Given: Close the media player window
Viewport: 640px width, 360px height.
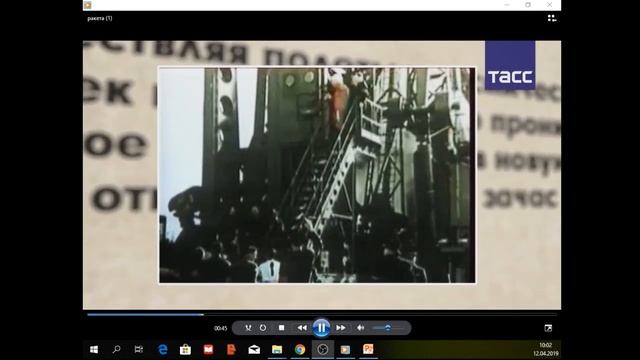Looking at the screenshot, I should point(549,5).
